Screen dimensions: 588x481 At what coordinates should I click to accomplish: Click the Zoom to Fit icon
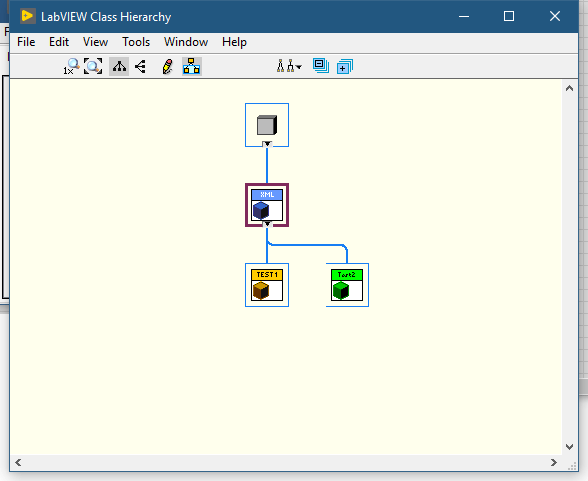tap(93, 67)
